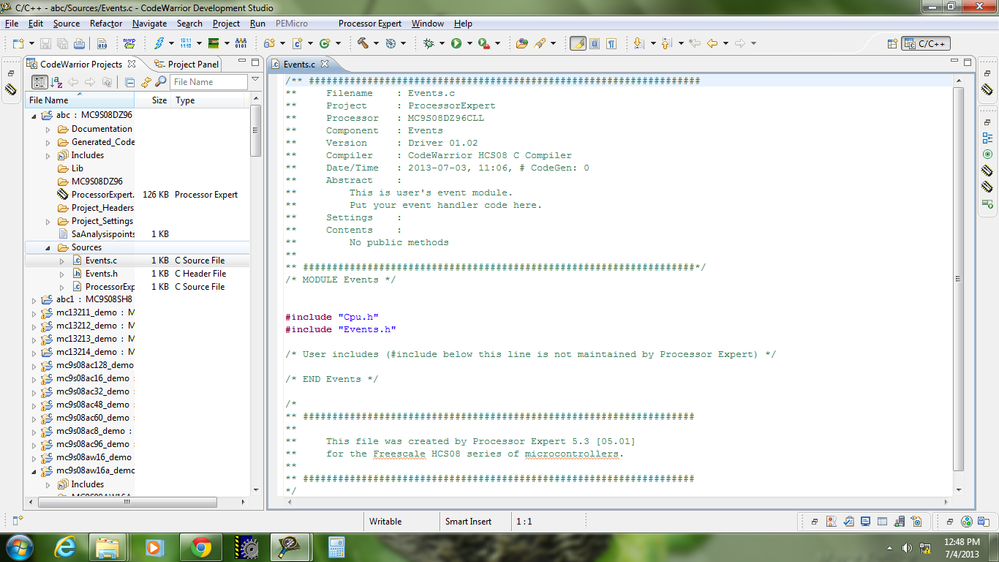Toggle Show Whitespace Characters pilcrow icon
The width and height of the screenshot is (999, 562).
click(612, 43)
